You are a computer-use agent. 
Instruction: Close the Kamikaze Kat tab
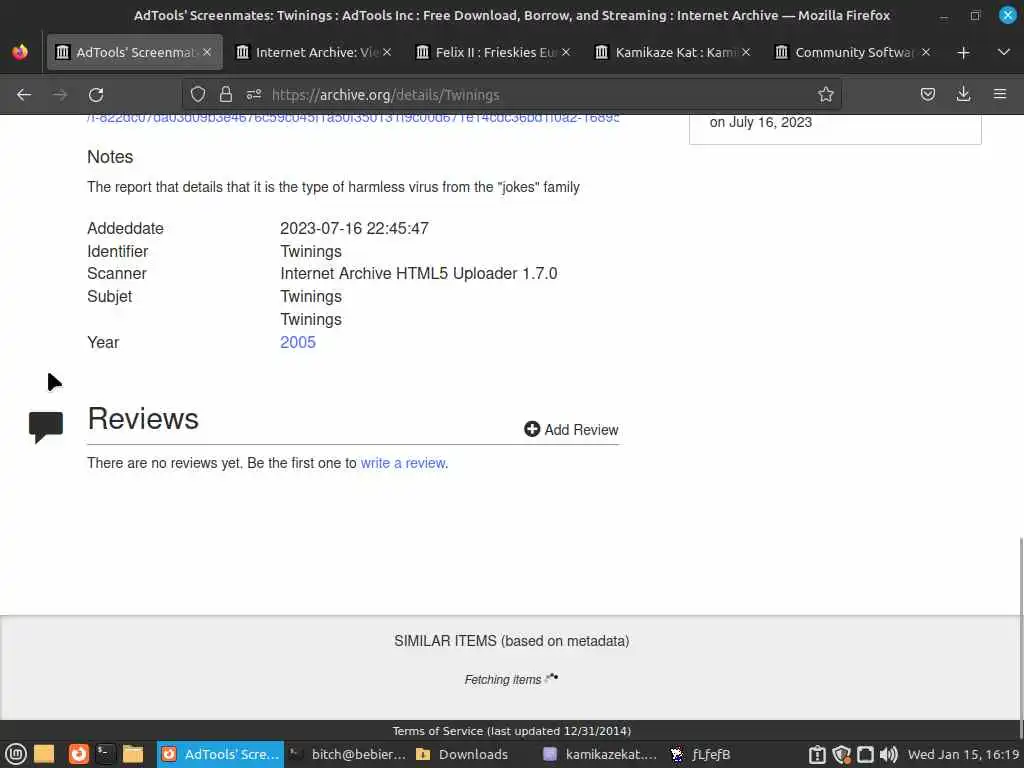point(746,52)
